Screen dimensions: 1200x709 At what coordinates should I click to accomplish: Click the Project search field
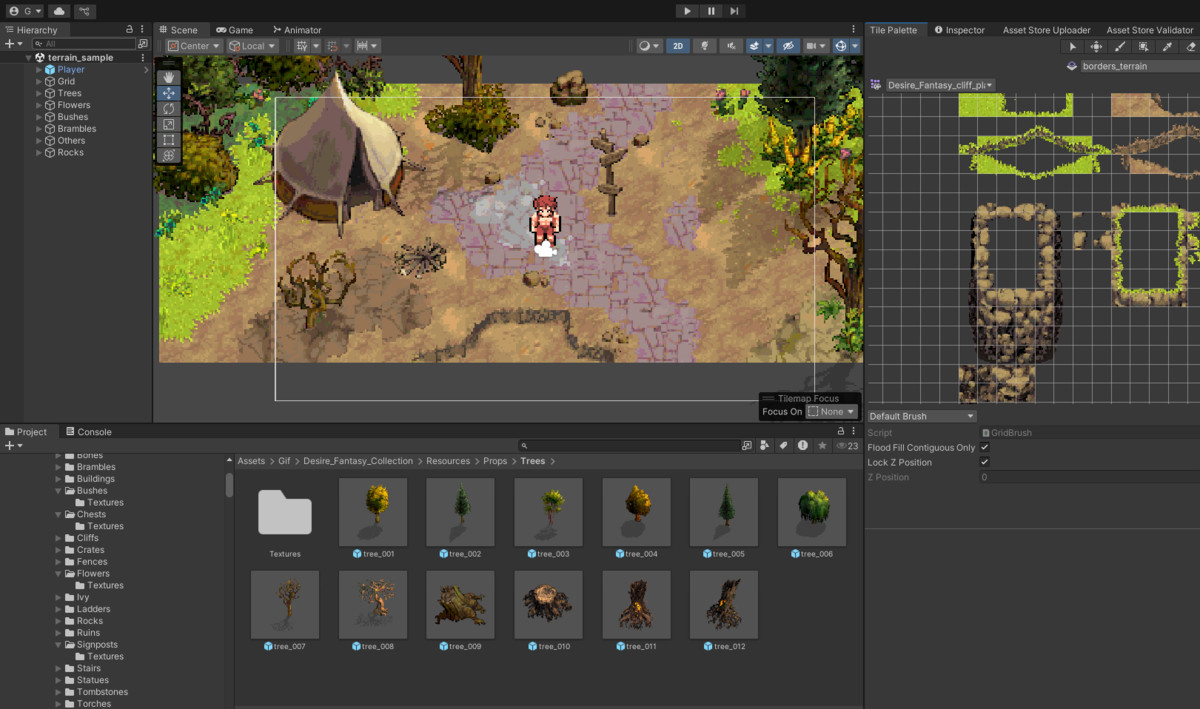(628, 446)
